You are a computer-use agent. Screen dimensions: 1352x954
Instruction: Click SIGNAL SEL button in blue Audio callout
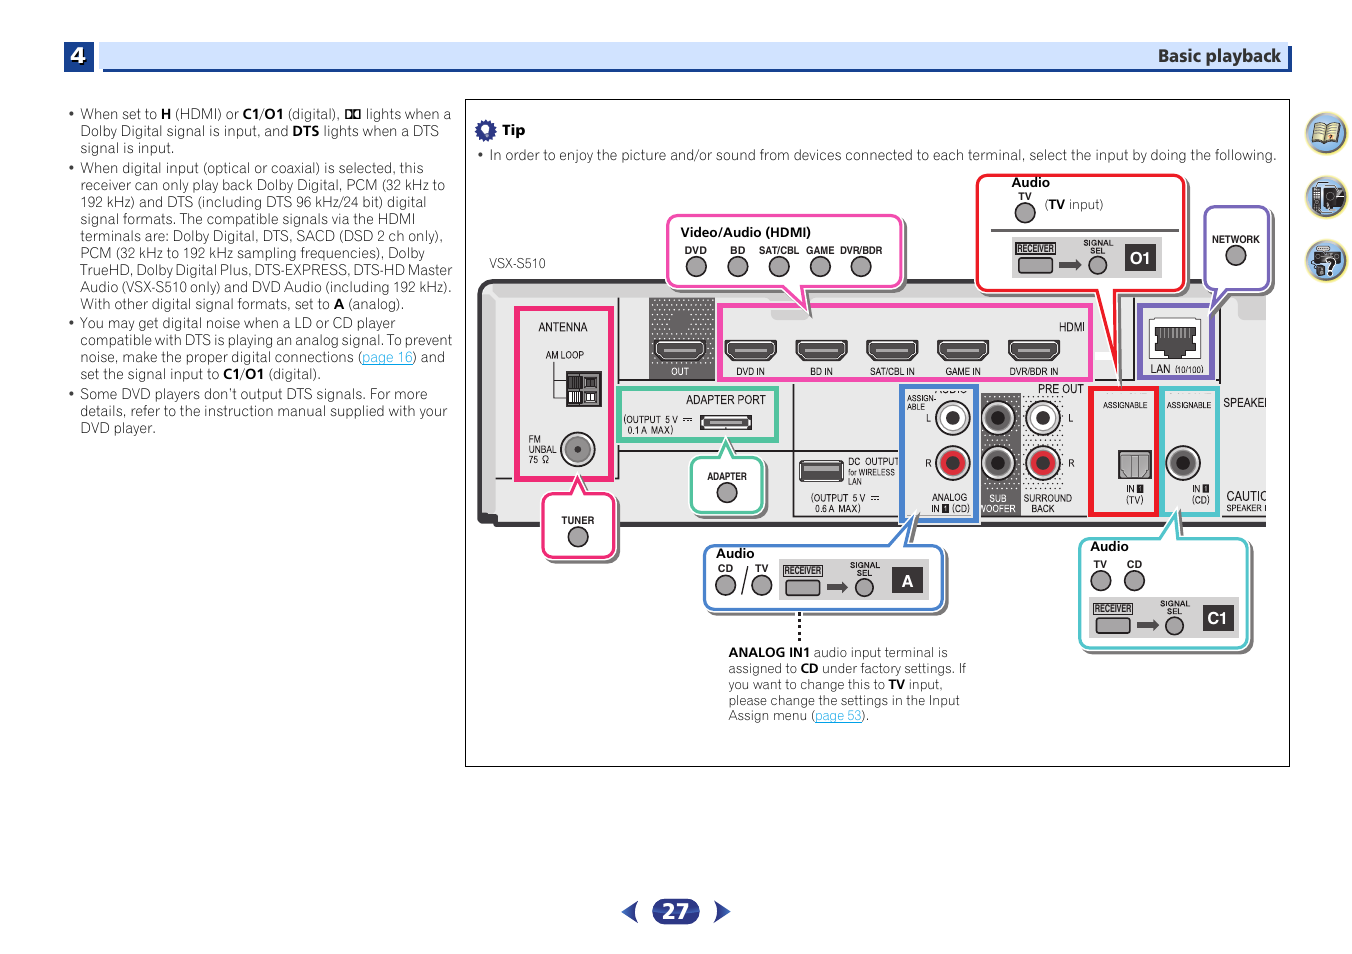(865, 588)
